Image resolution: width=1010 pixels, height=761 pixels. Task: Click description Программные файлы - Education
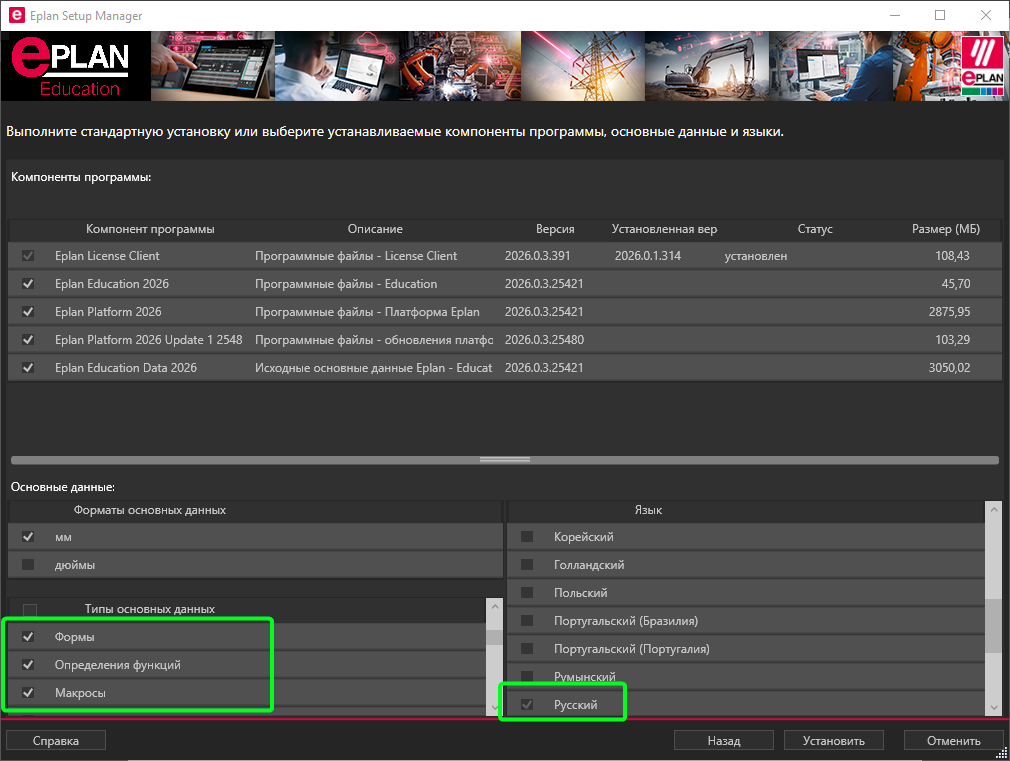click(346, 284)
